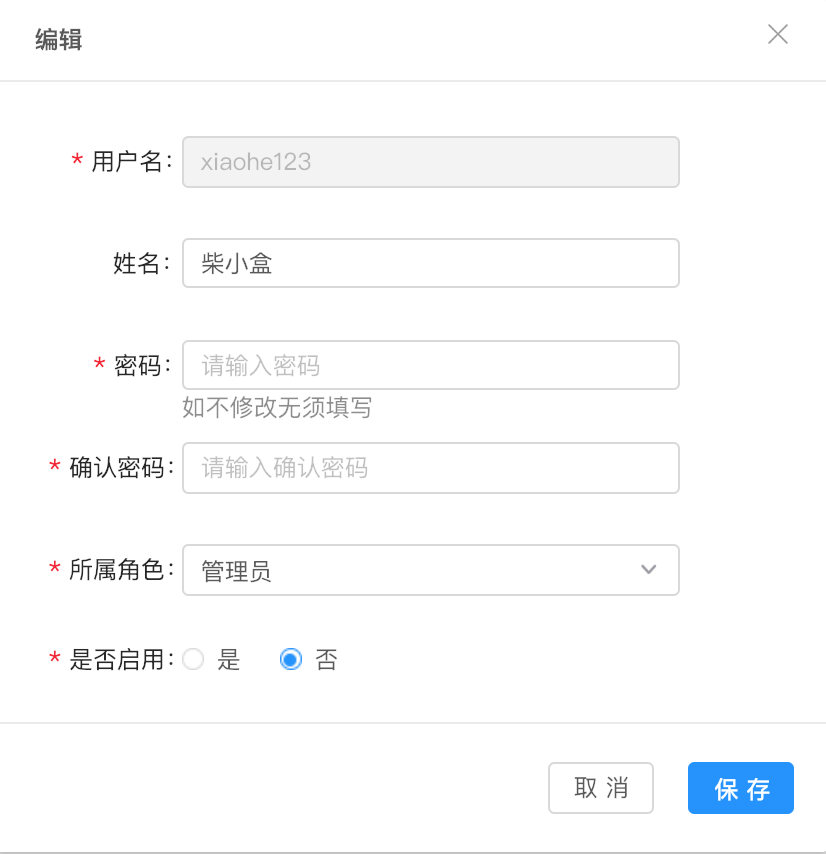
Task: Click the 密码 password input
Action: point(430,365)
